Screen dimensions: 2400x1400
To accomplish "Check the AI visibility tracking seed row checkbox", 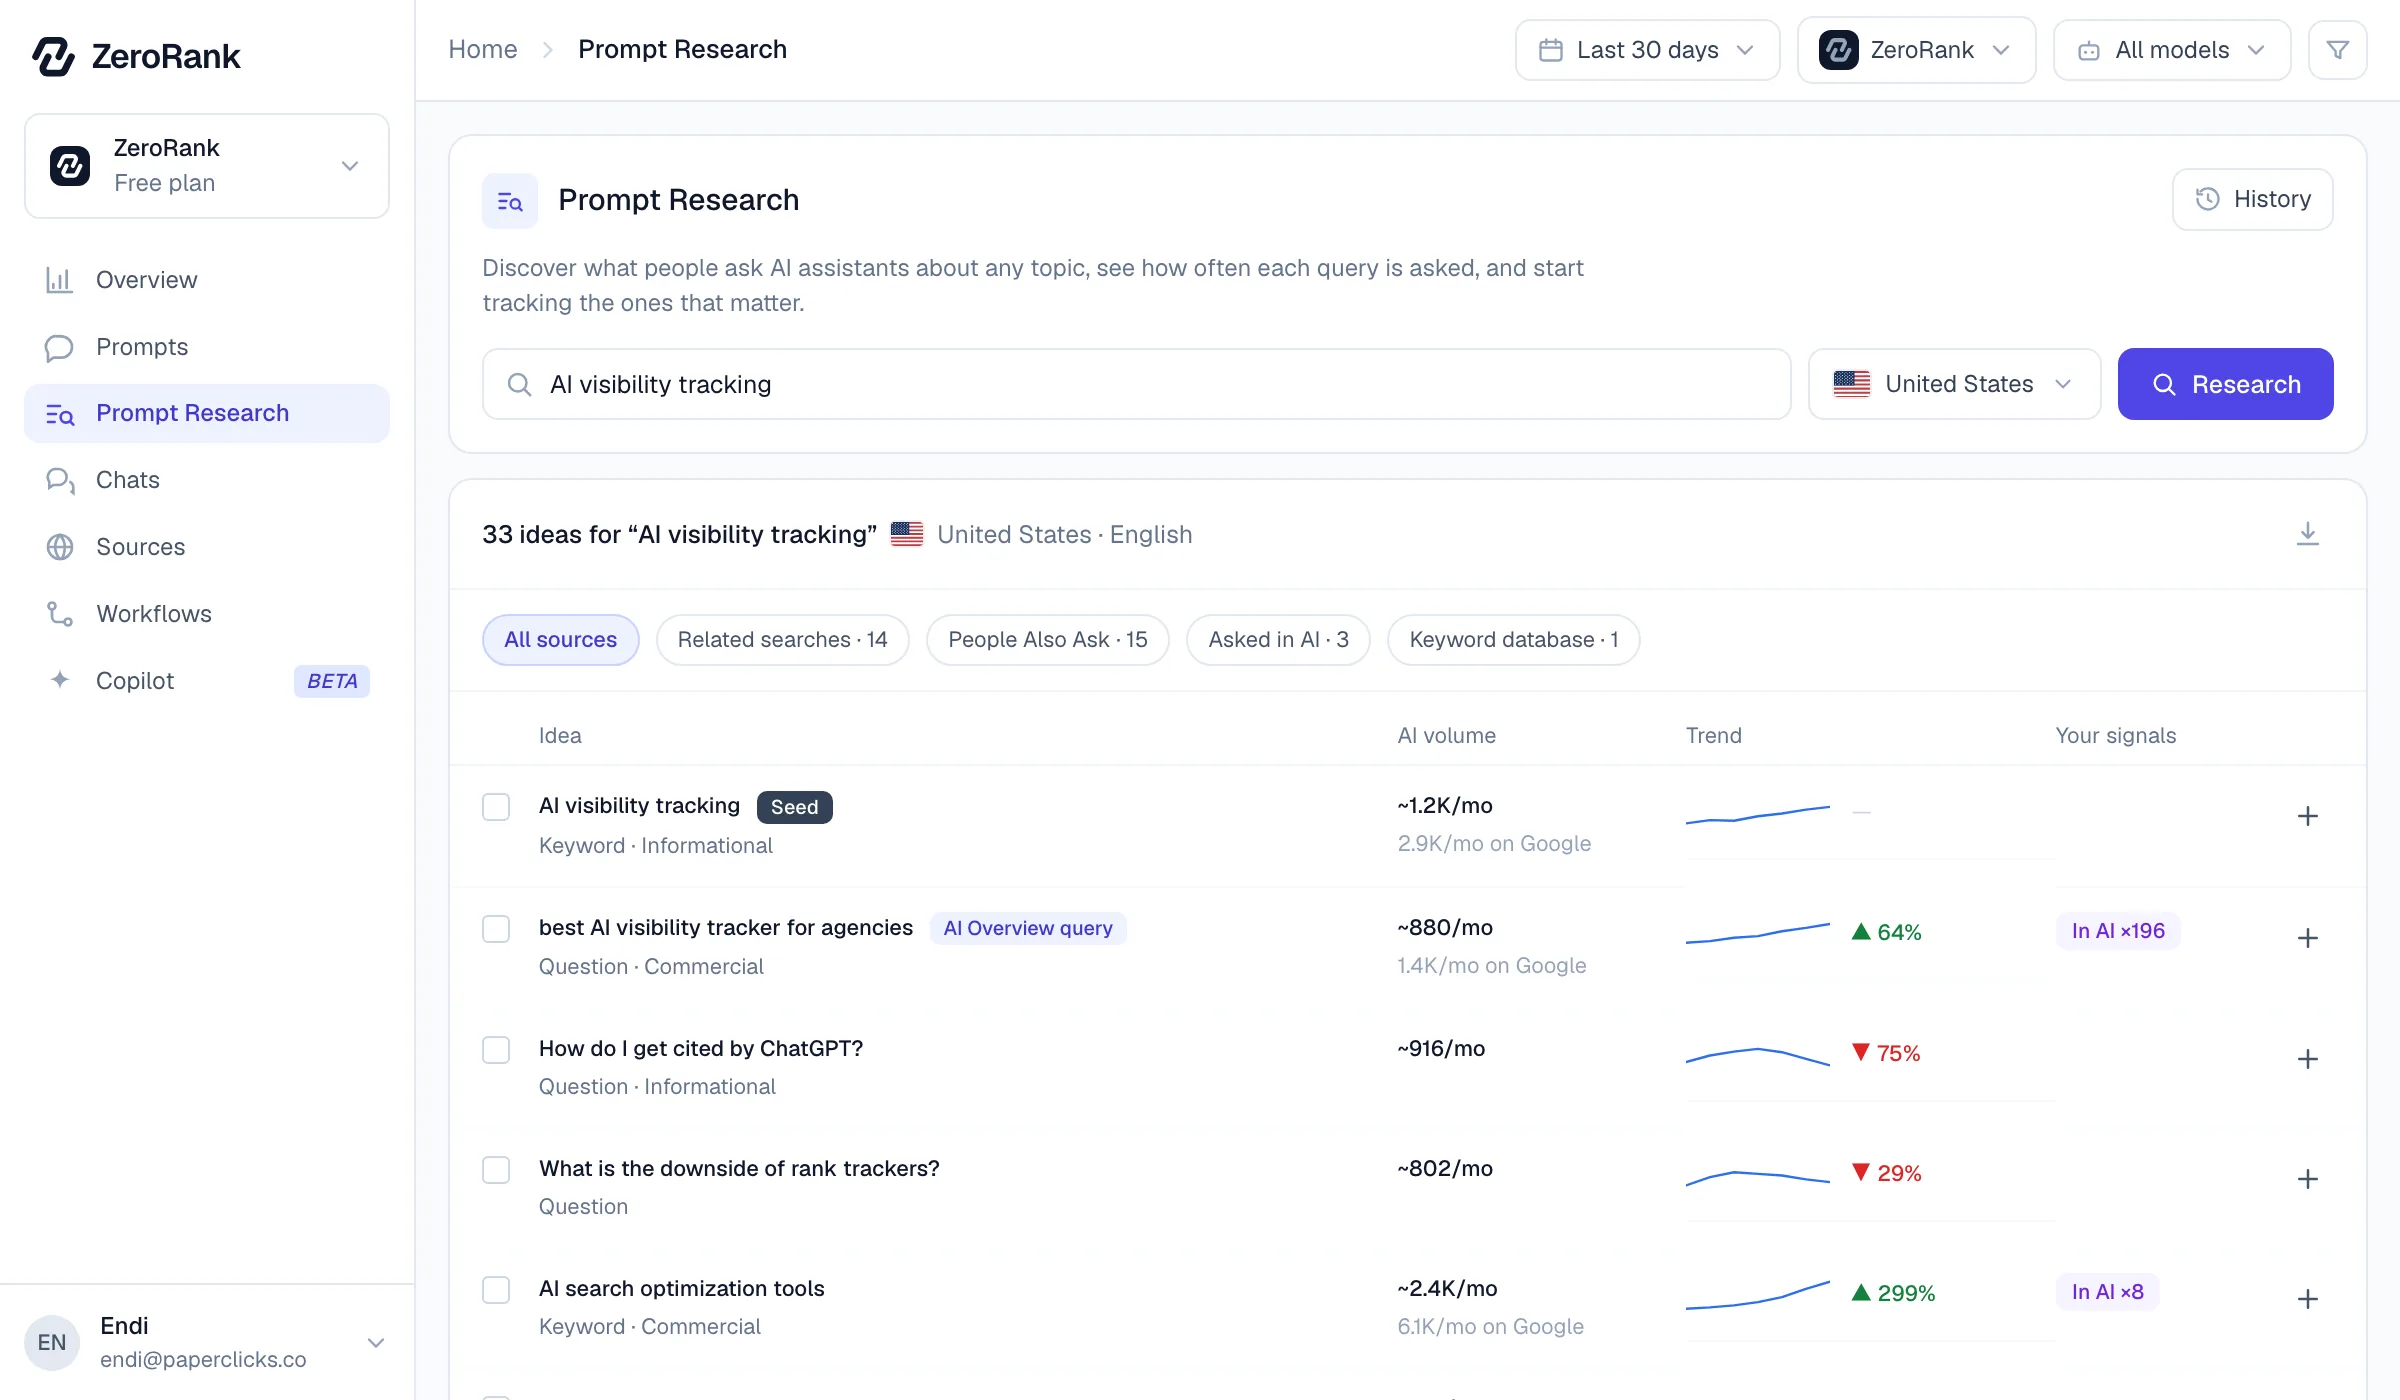I will coord(496,807).
